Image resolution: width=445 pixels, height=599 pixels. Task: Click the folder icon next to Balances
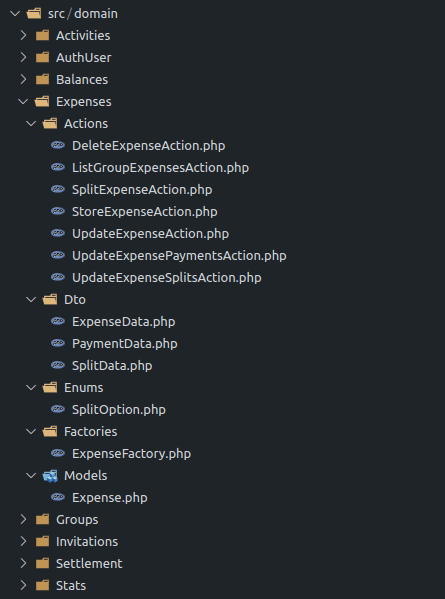42,79
